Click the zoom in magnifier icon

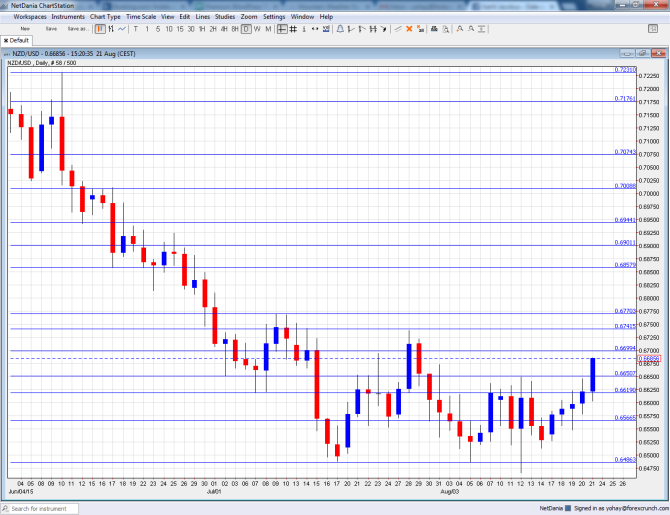[x=460, y=29]
